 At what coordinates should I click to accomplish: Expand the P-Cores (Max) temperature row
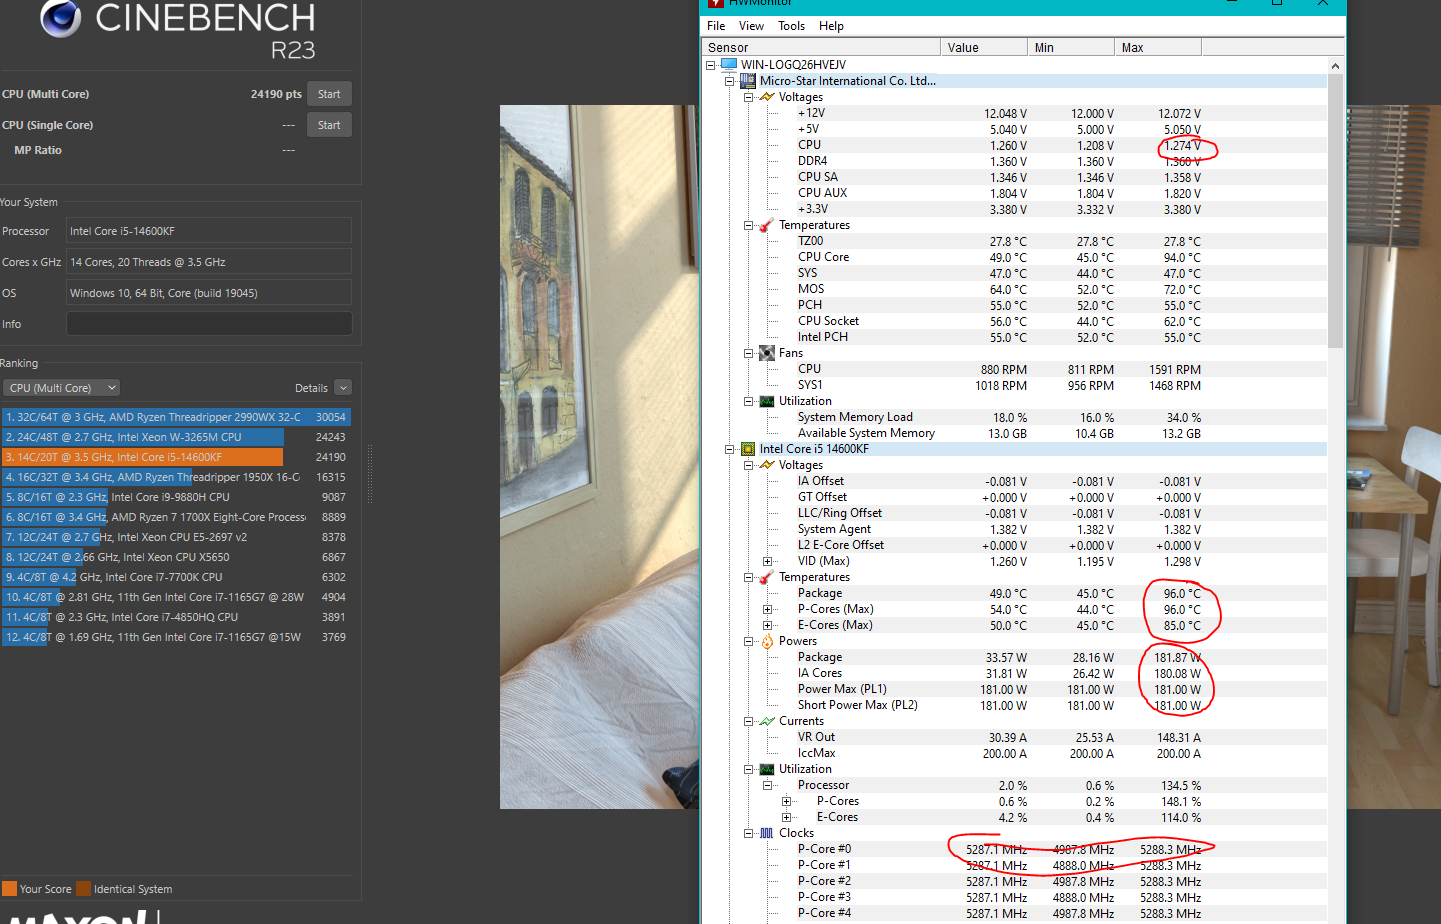pos(768,609)
